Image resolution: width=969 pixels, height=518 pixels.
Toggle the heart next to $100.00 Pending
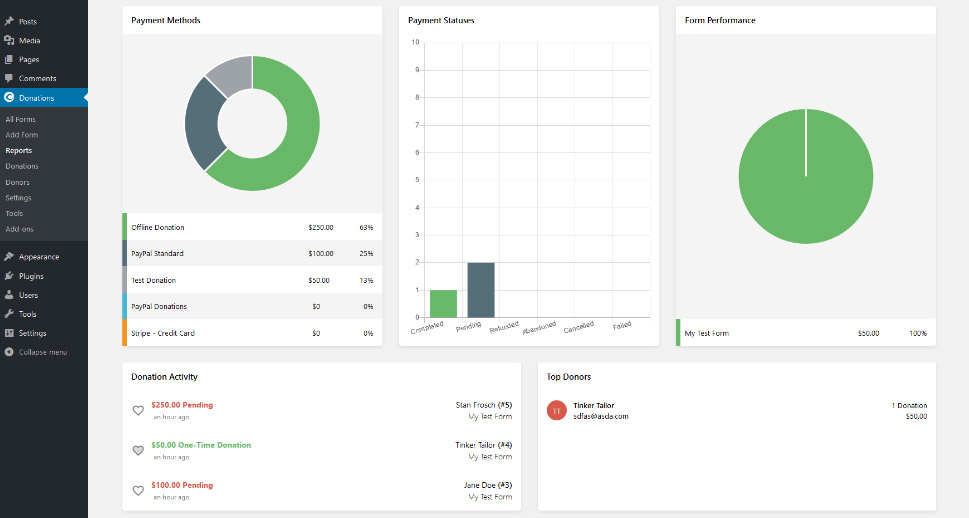(x=138, y=490)
